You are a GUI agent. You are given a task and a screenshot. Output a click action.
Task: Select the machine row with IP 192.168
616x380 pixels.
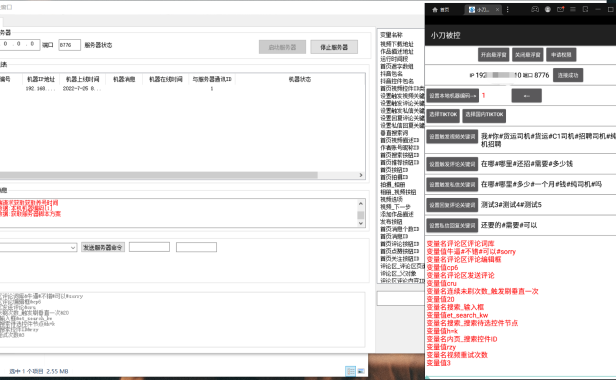(x=182, y=89)
